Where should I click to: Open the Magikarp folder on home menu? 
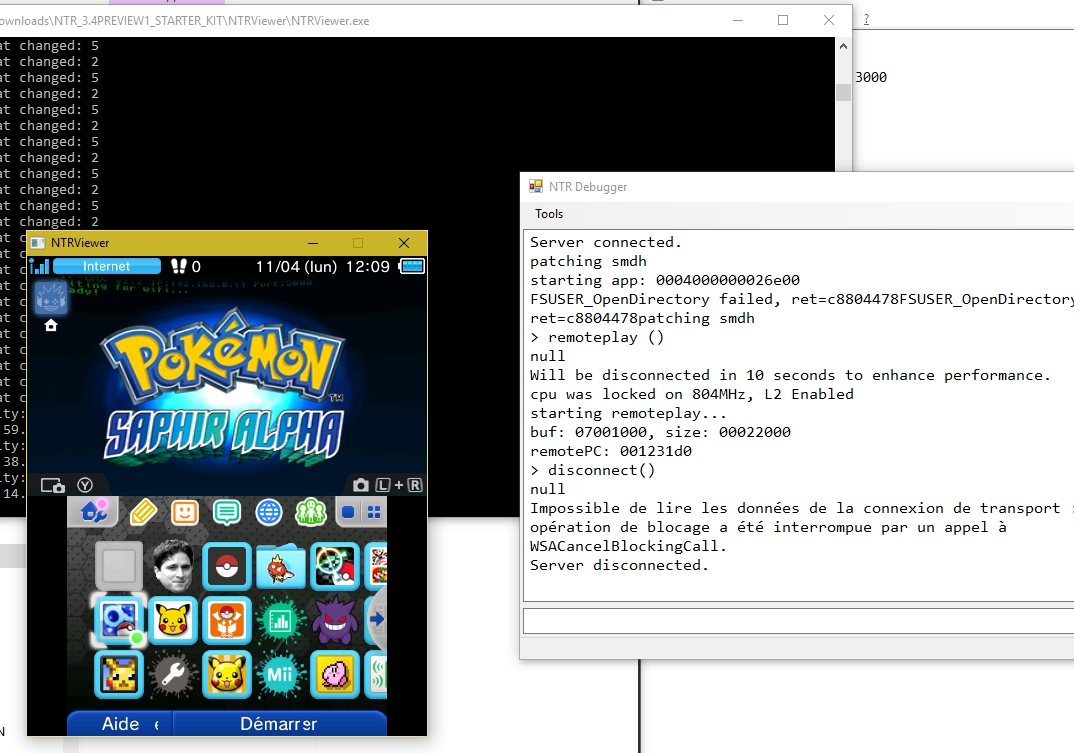point(280,567)
